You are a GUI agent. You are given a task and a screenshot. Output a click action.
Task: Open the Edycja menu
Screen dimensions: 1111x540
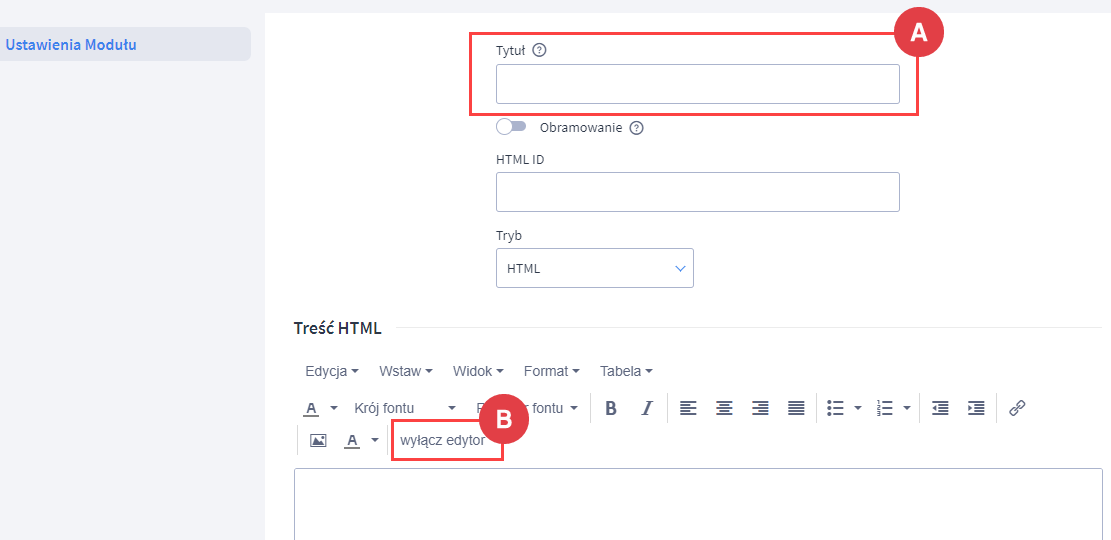(x=332, y=371)
